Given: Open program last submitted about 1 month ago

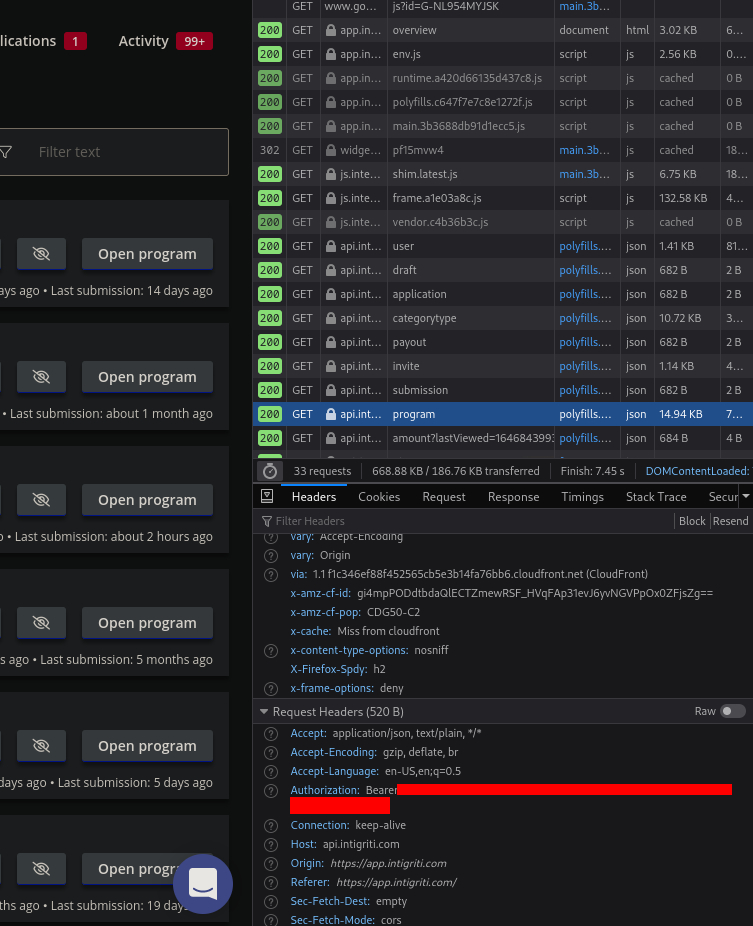Looking at the screenshot, I should tap(147, 377).
